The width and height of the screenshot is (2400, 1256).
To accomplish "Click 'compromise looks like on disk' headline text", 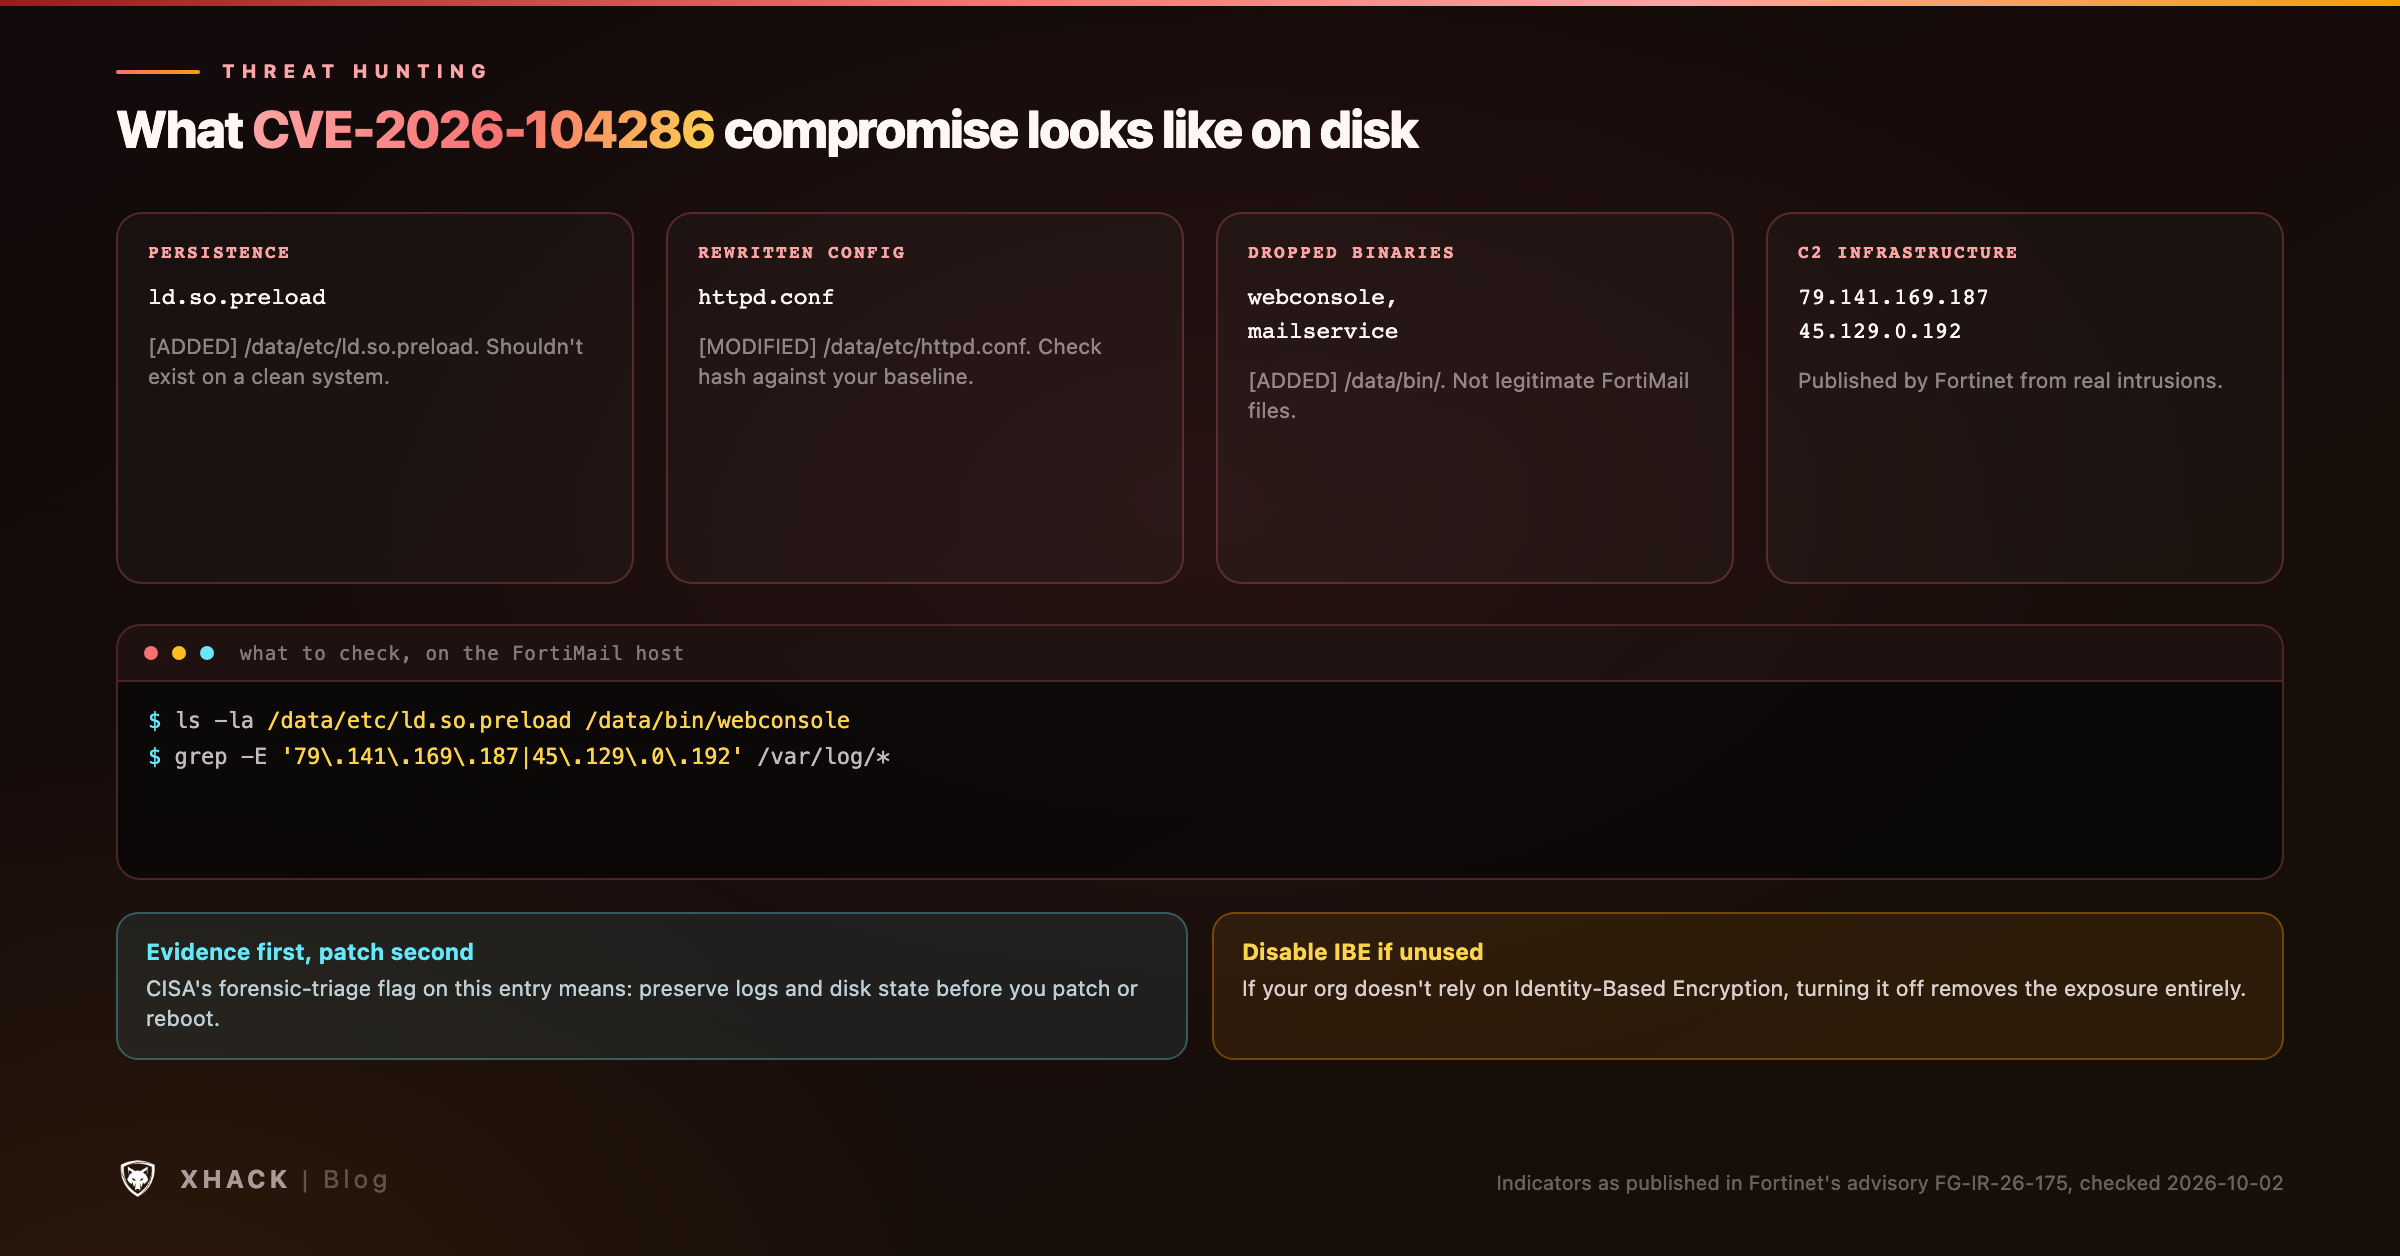I will [1071, 130].
